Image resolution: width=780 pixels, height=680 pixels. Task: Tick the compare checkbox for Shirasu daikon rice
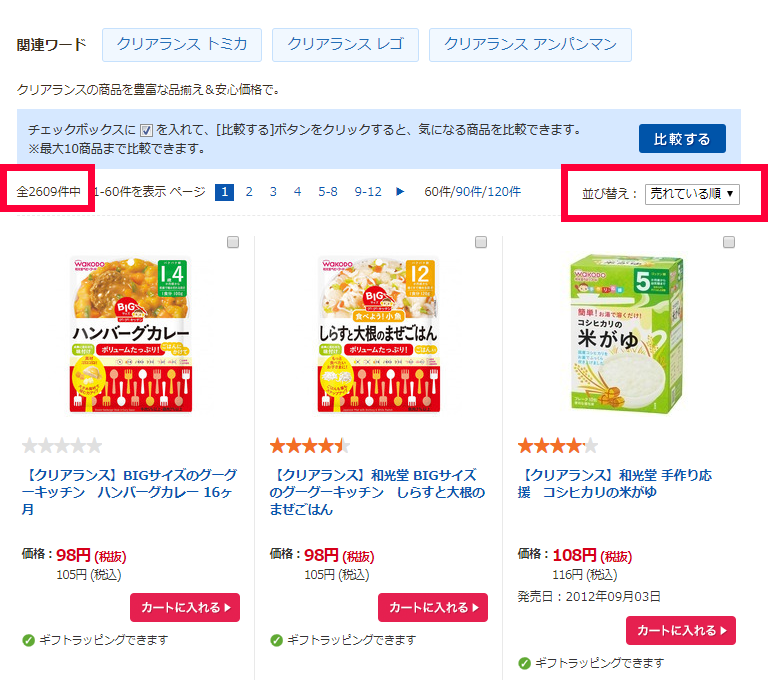click(481, 242)
